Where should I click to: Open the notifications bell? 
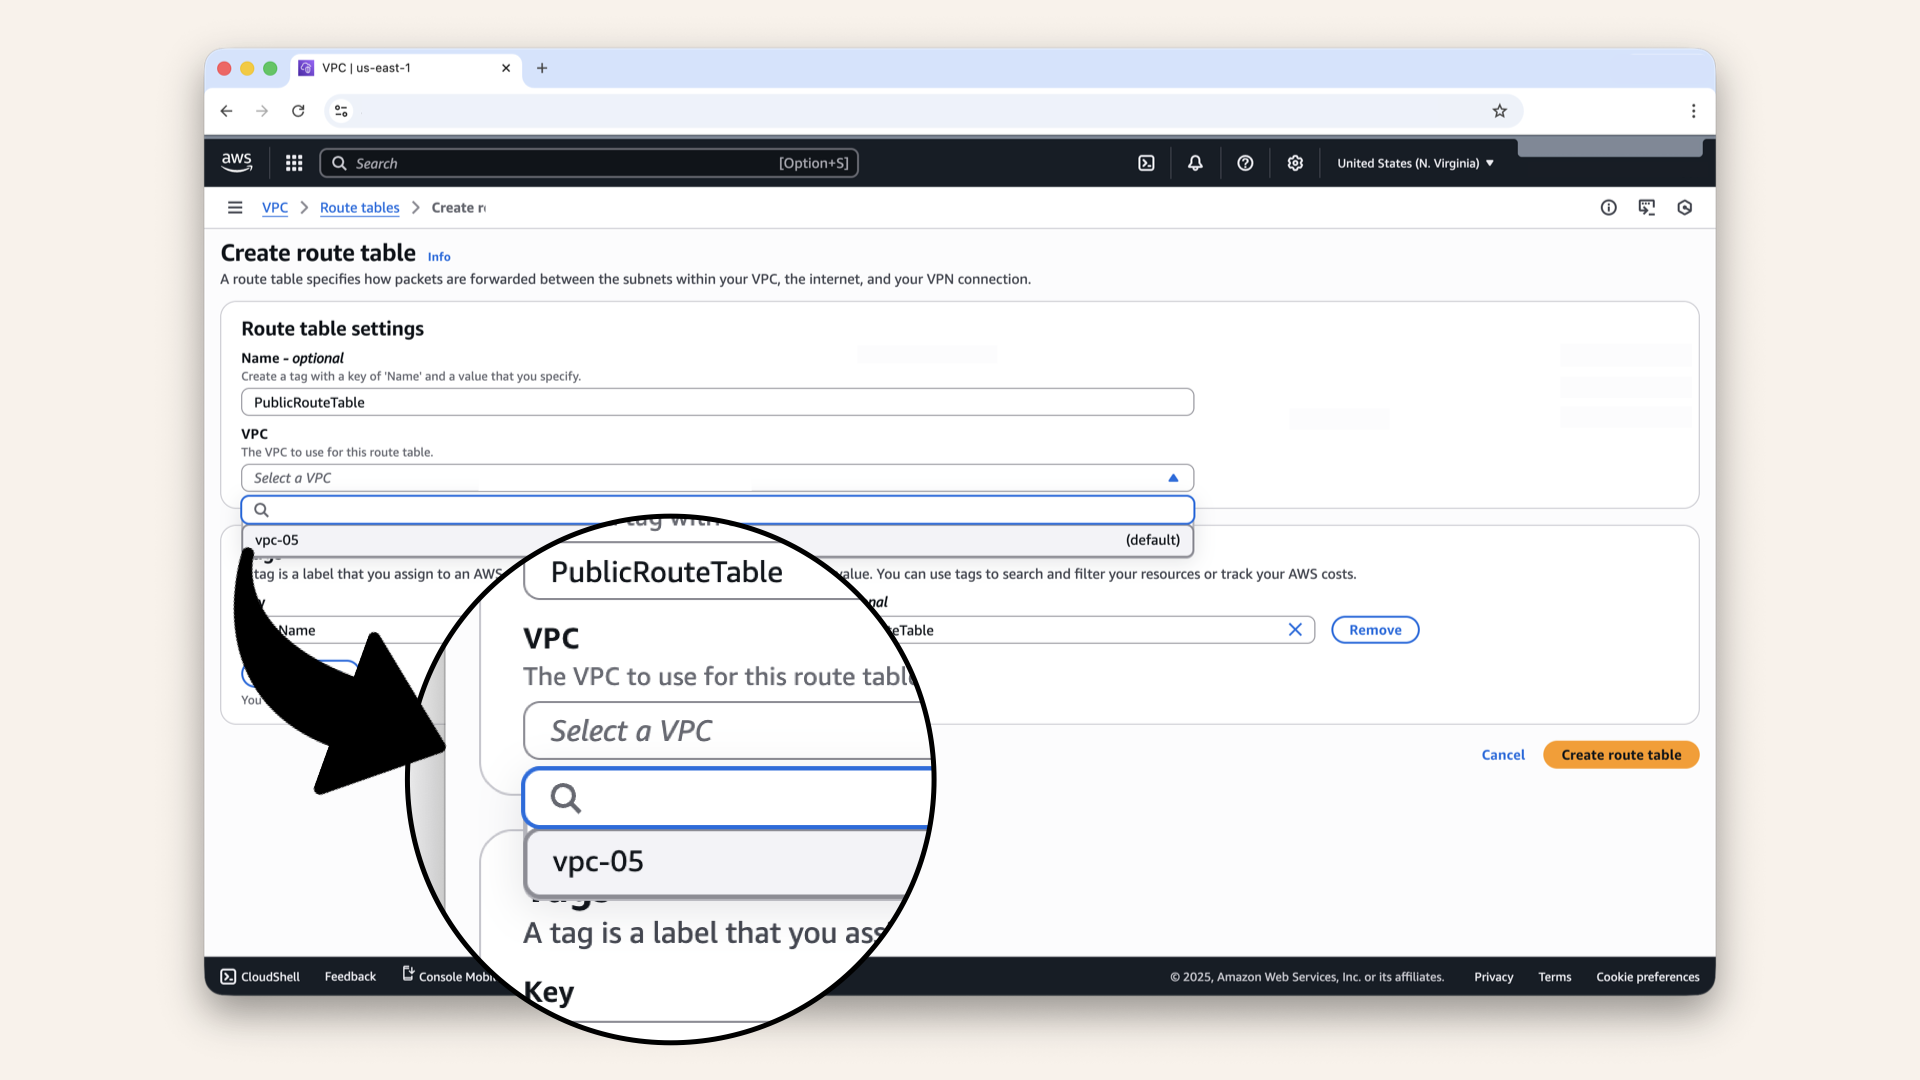pyautogui.click(x=1195, y=162)
